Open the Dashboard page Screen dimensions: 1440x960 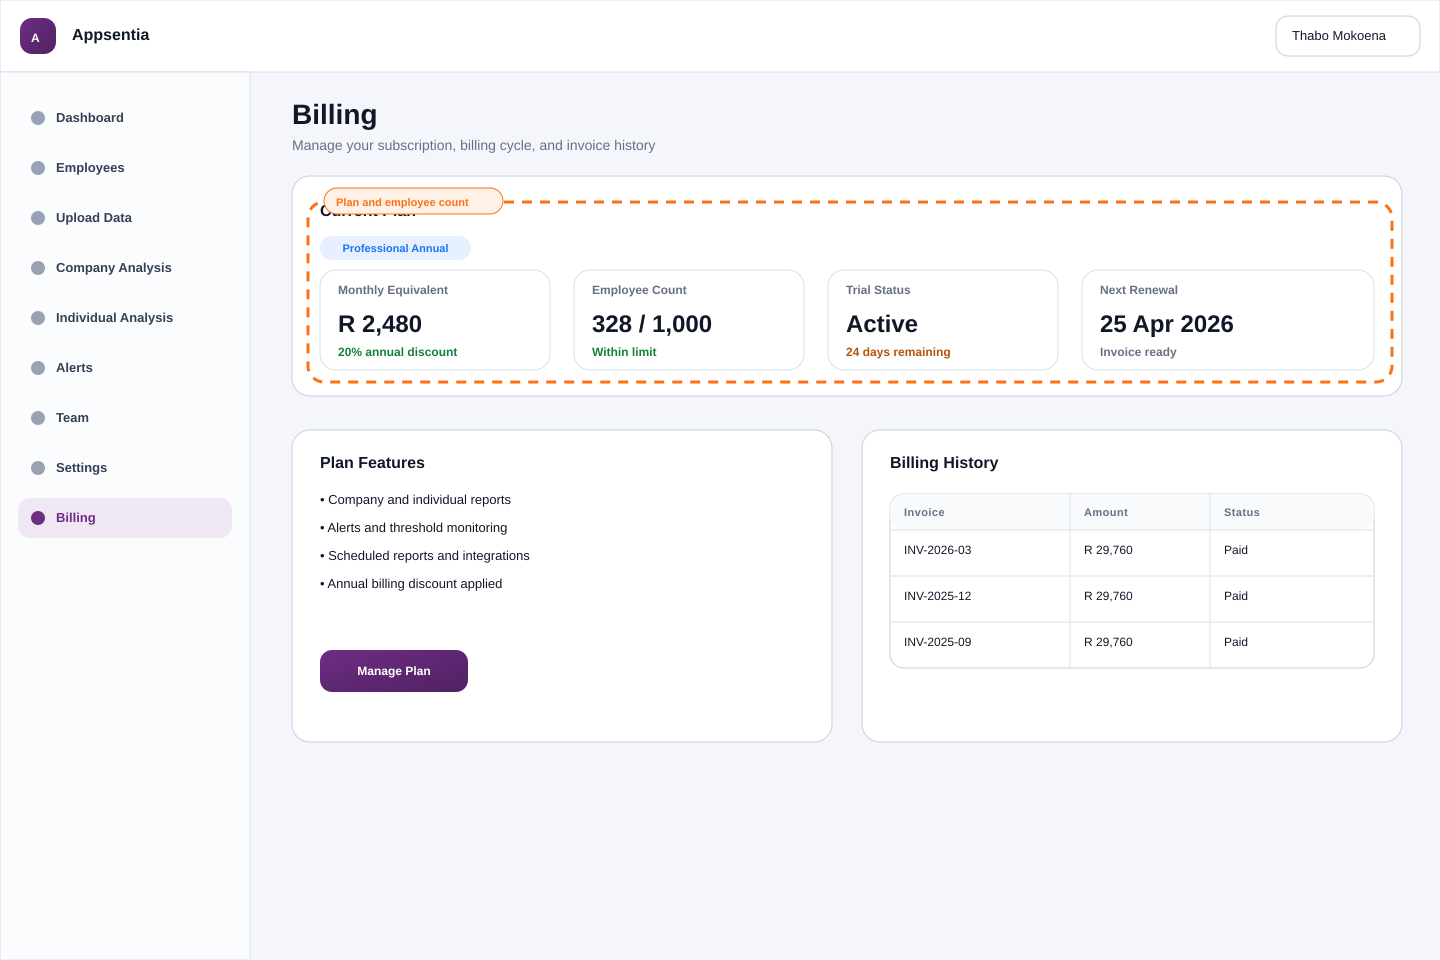click(125, 118)
